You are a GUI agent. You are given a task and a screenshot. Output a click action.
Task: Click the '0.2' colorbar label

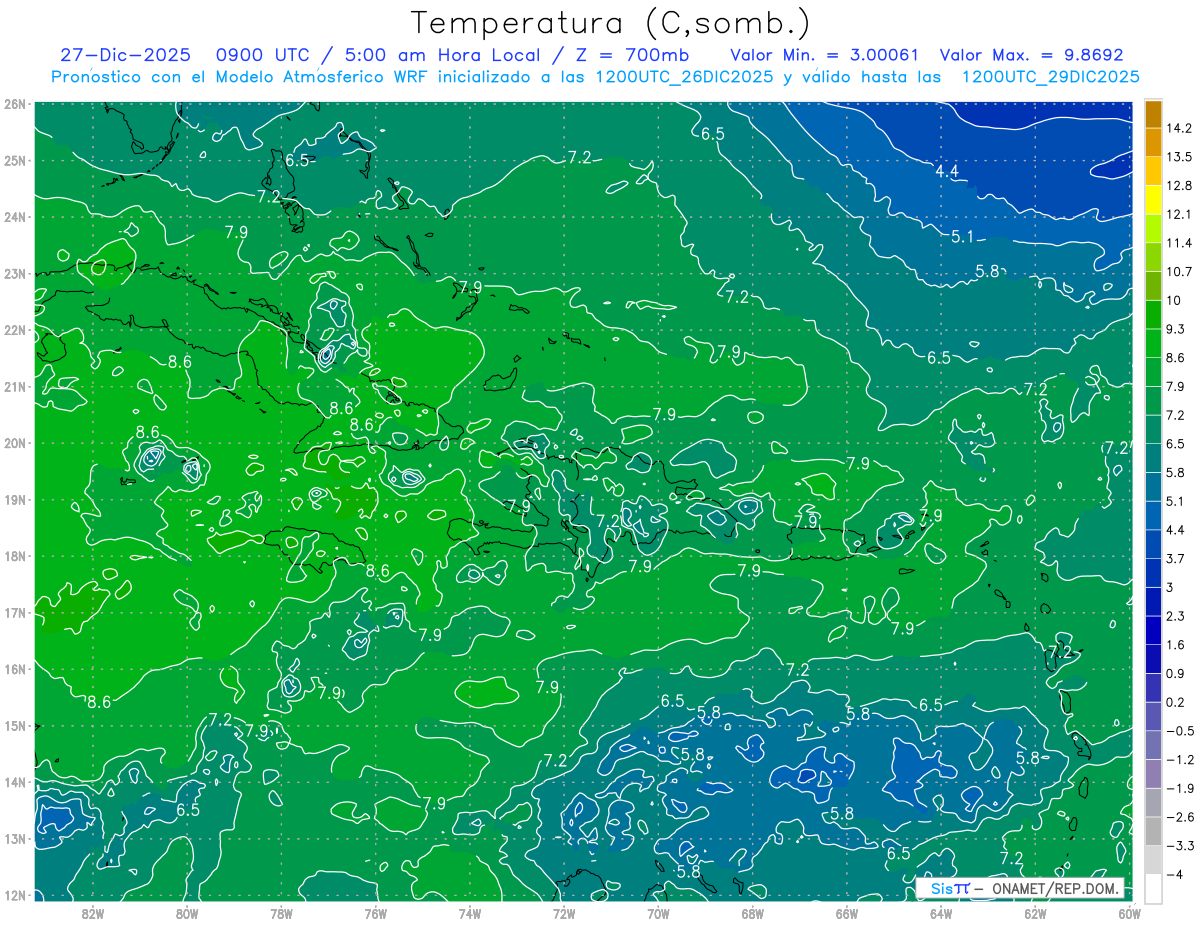tap(1176, 702)
